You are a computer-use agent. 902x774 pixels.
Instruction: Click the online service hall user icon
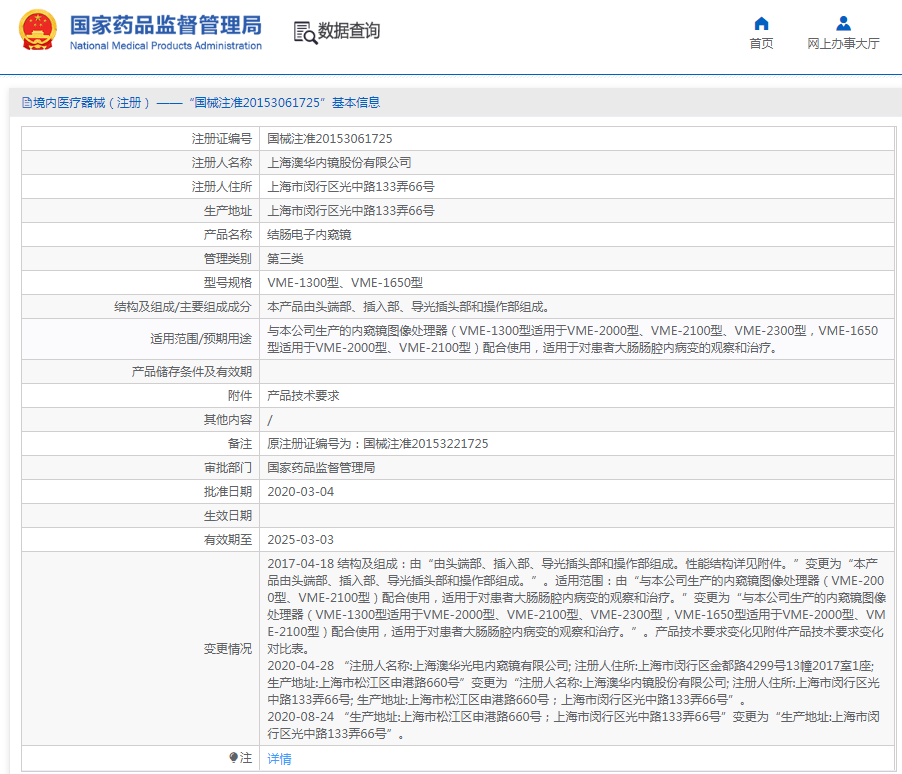(843, 24)
